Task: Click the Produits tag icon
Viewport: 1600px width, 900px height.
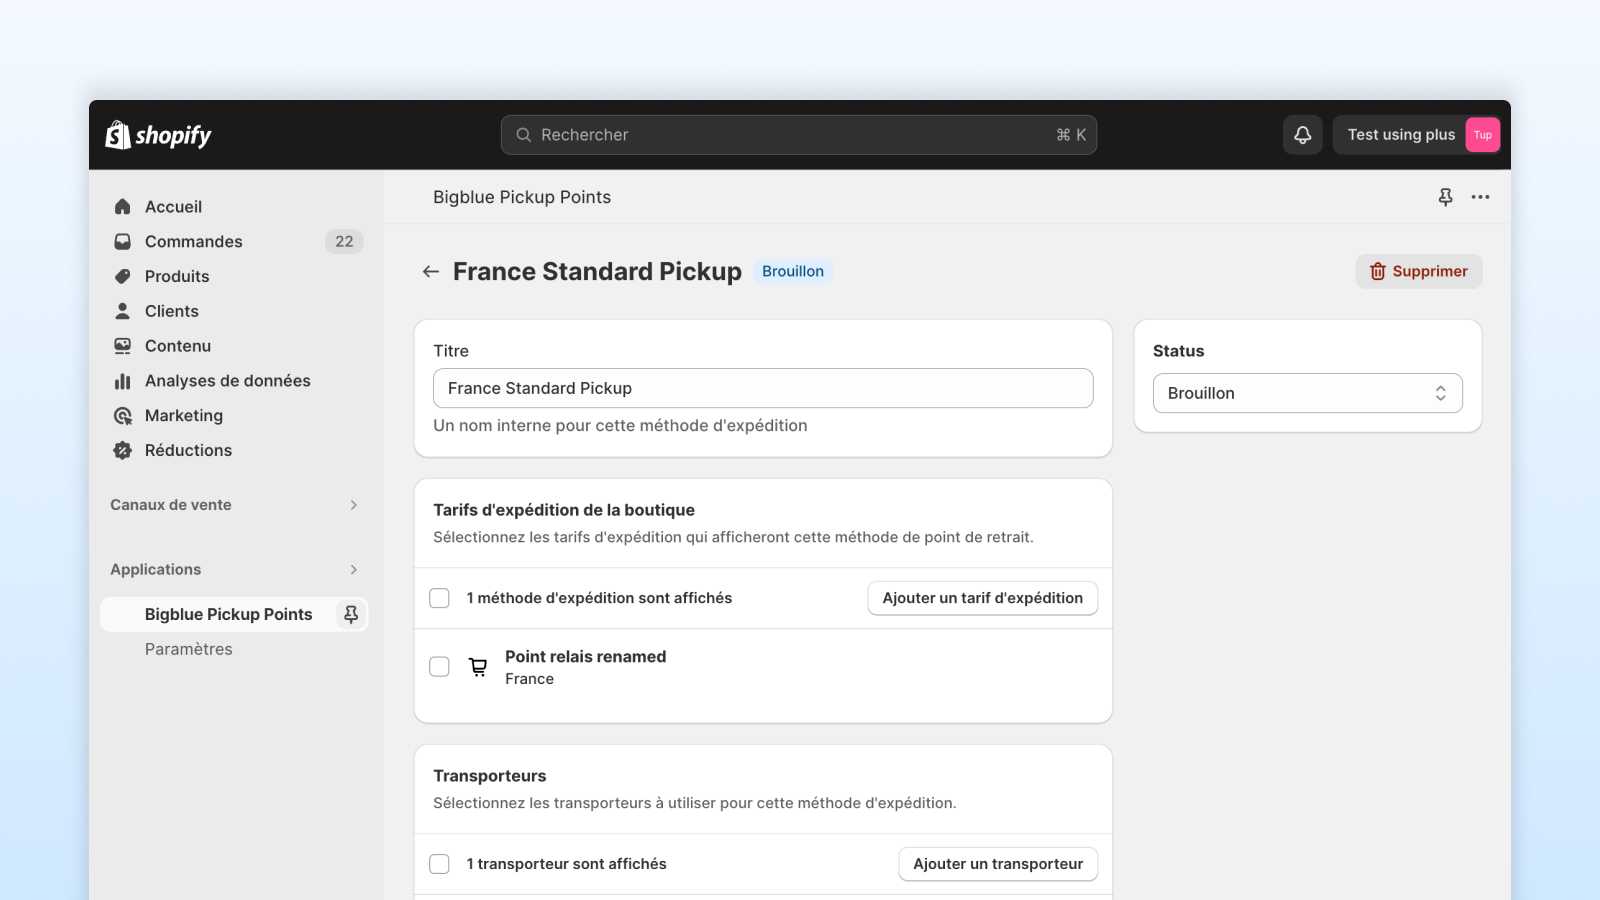Action: [x=123, y=276]
